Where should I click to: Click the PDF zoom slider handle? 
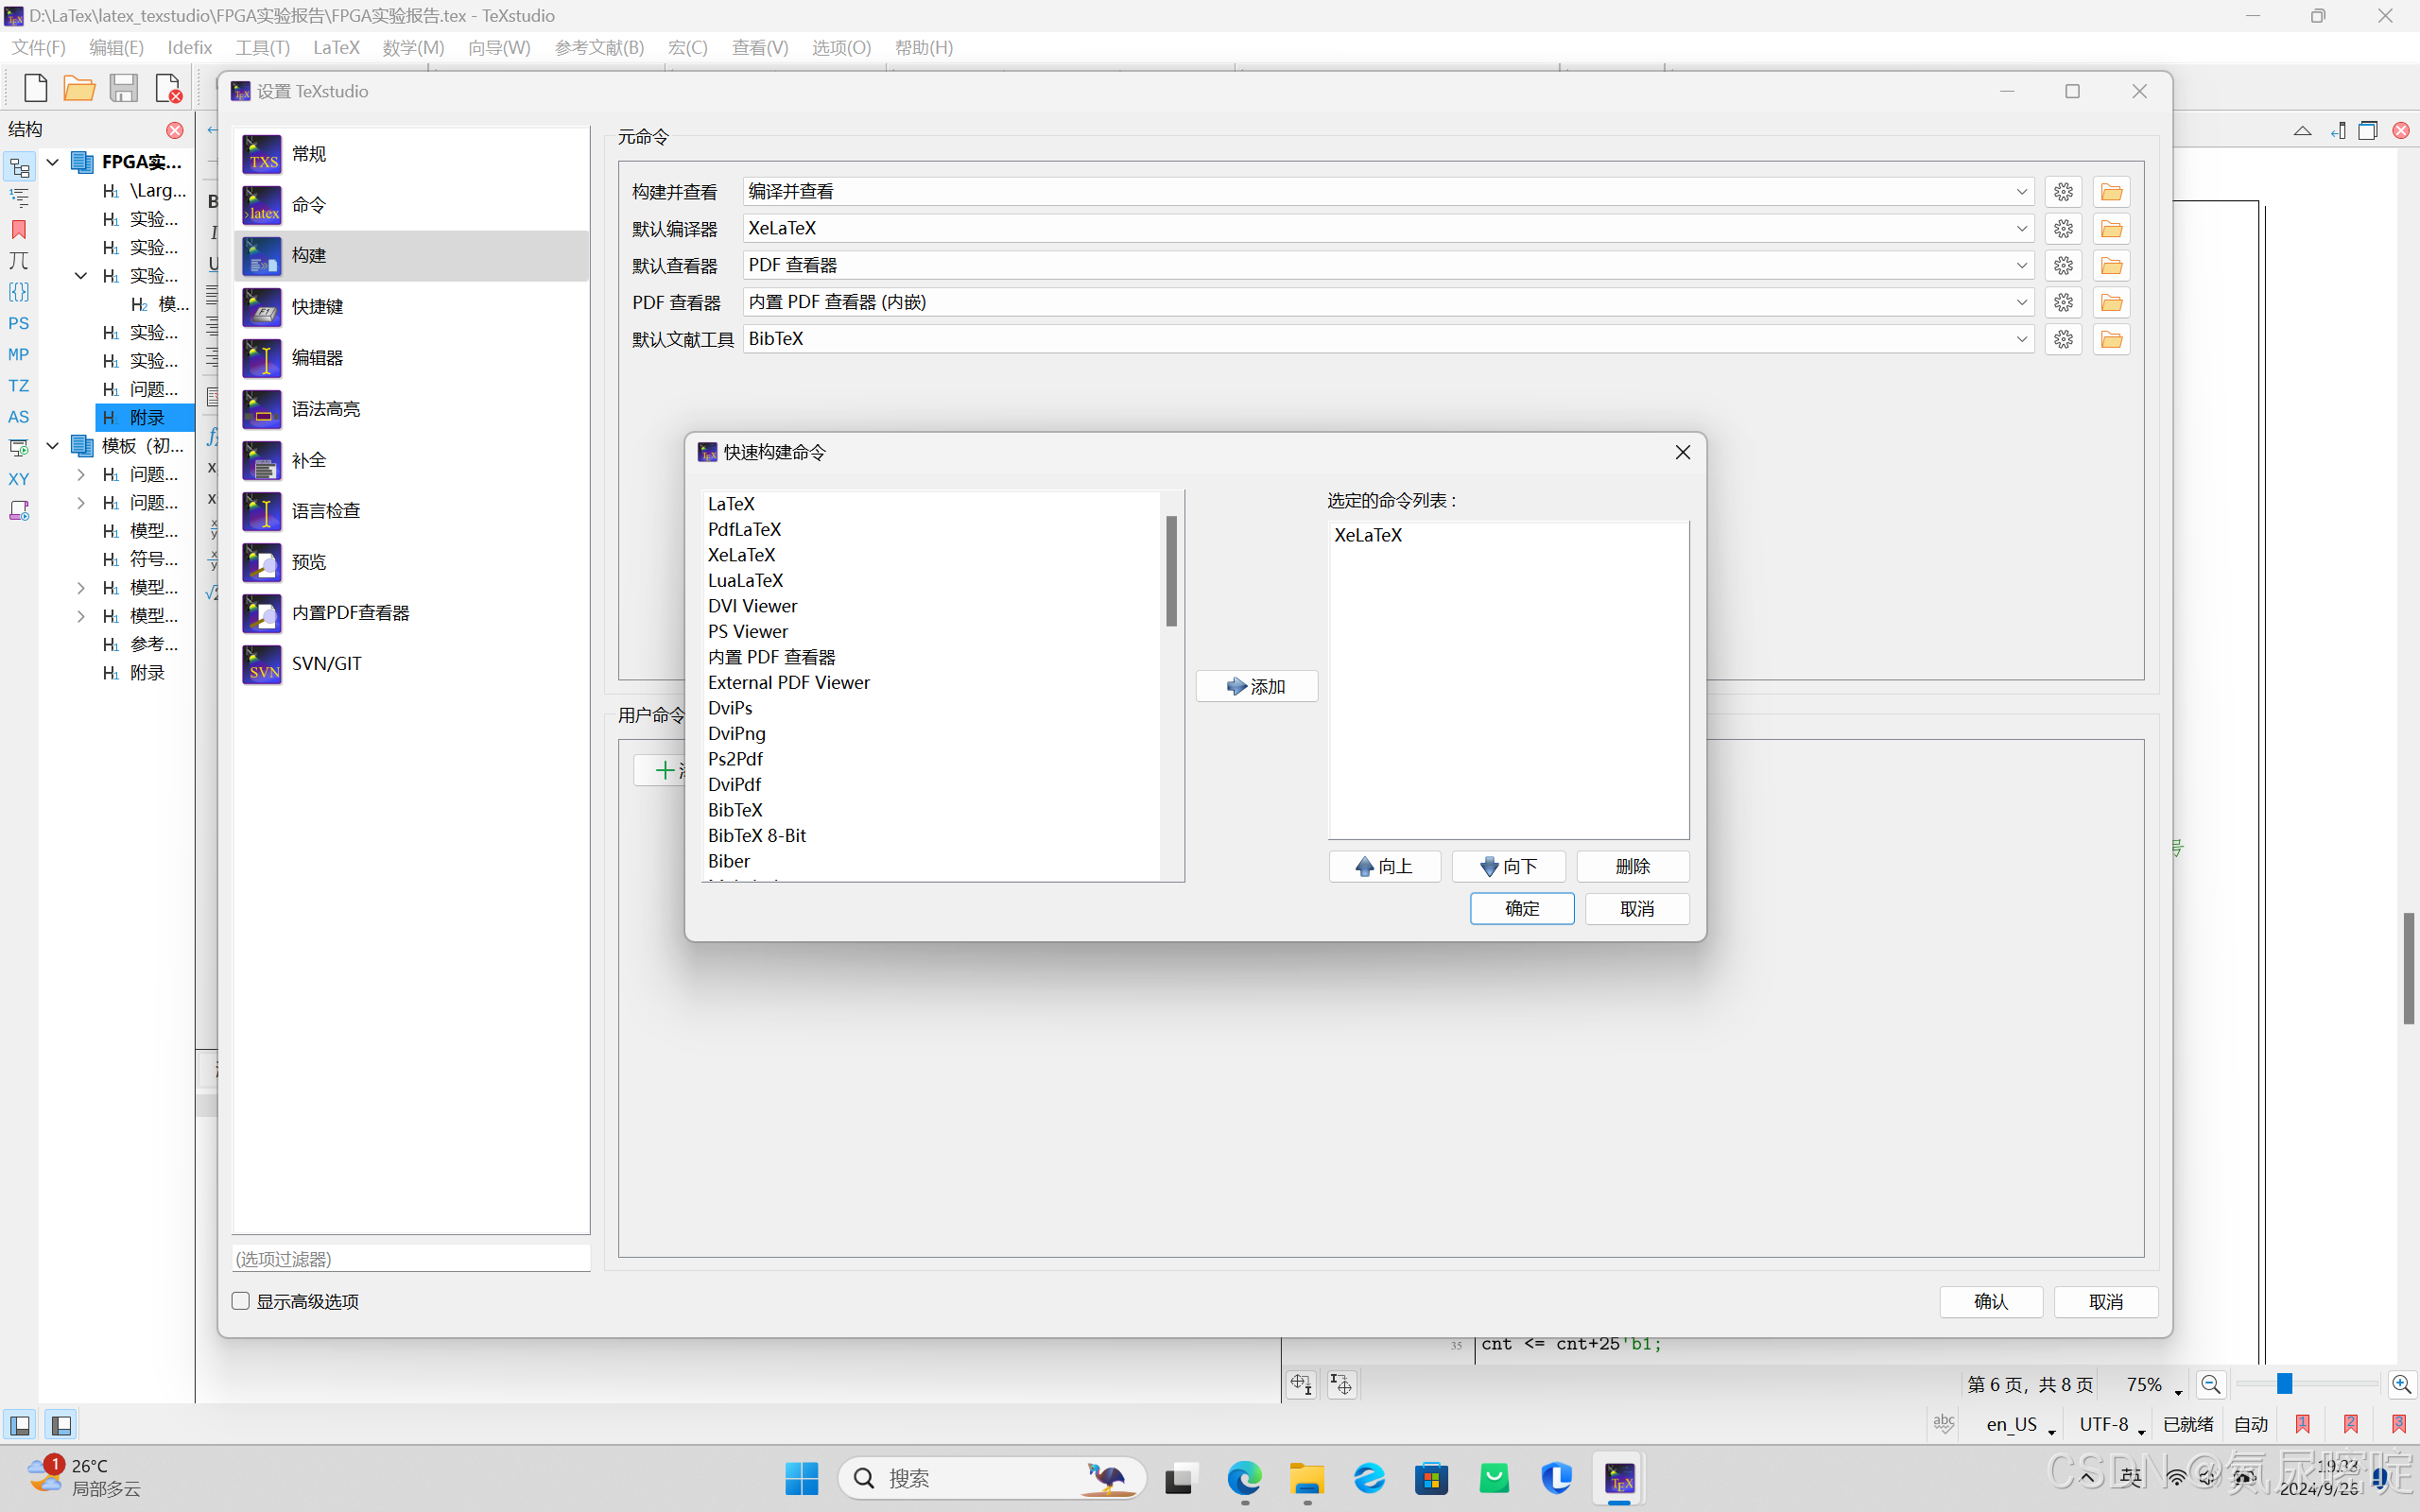click(x=2284, y=1384)
